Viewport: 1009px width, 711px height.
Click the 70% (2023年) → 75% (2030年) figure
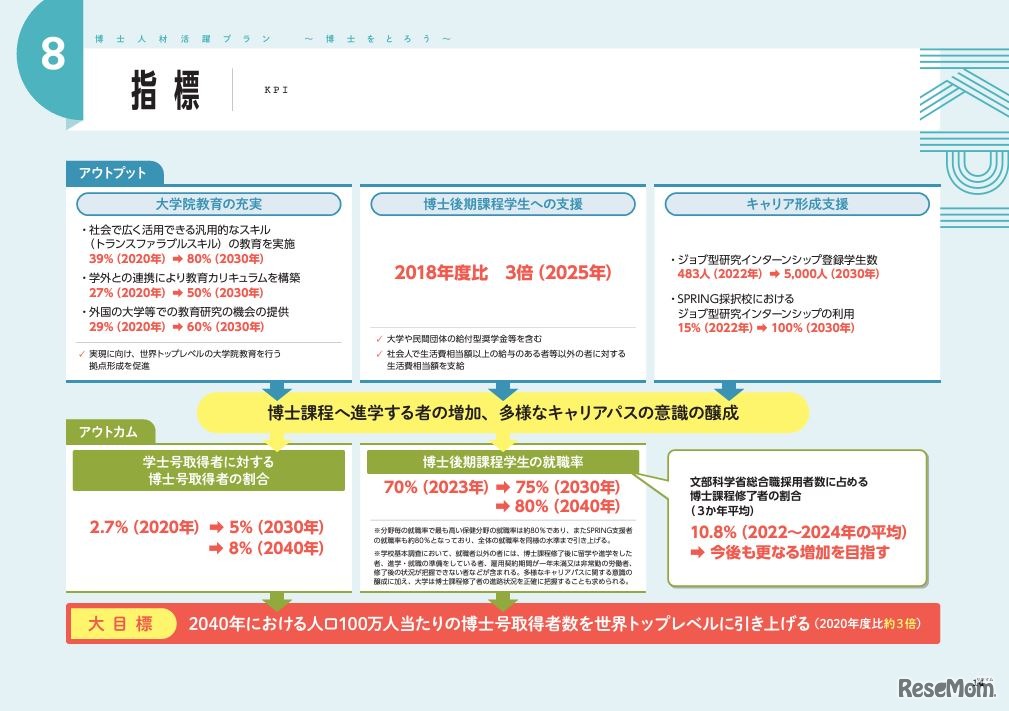point(502,488)
